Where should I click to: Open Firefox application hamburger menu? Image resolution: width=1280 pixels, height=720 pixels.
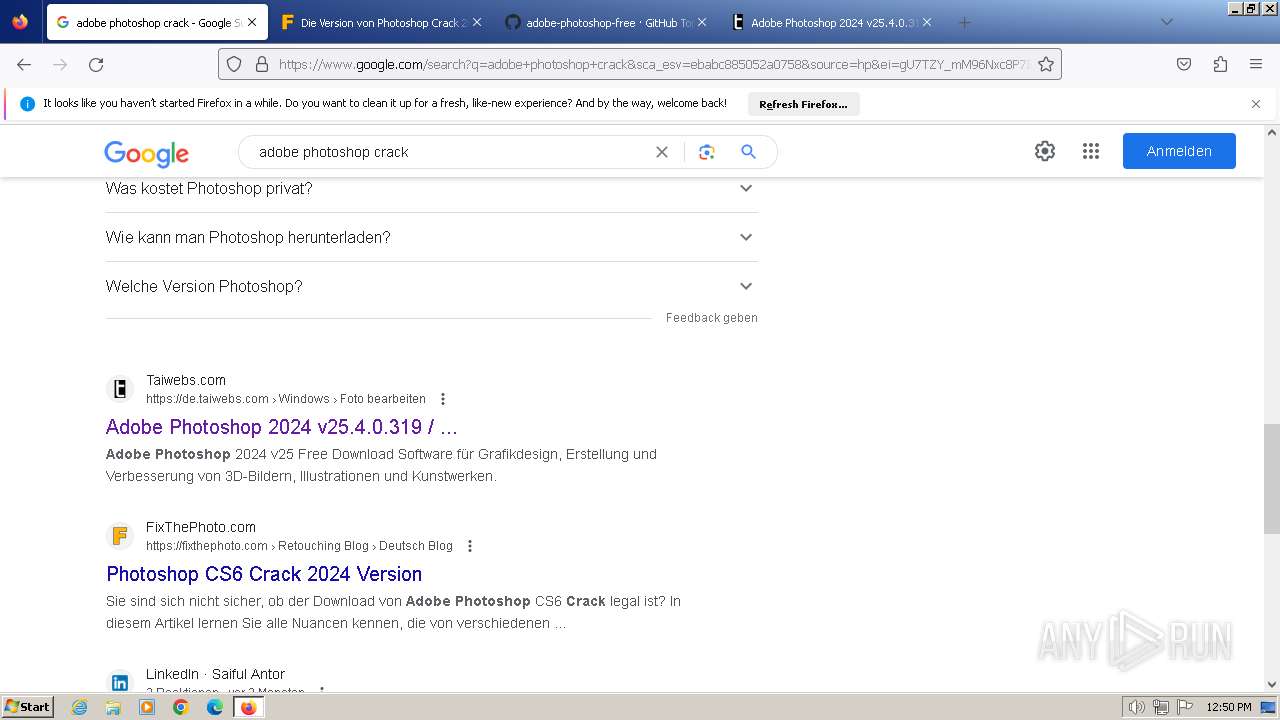1256,64
